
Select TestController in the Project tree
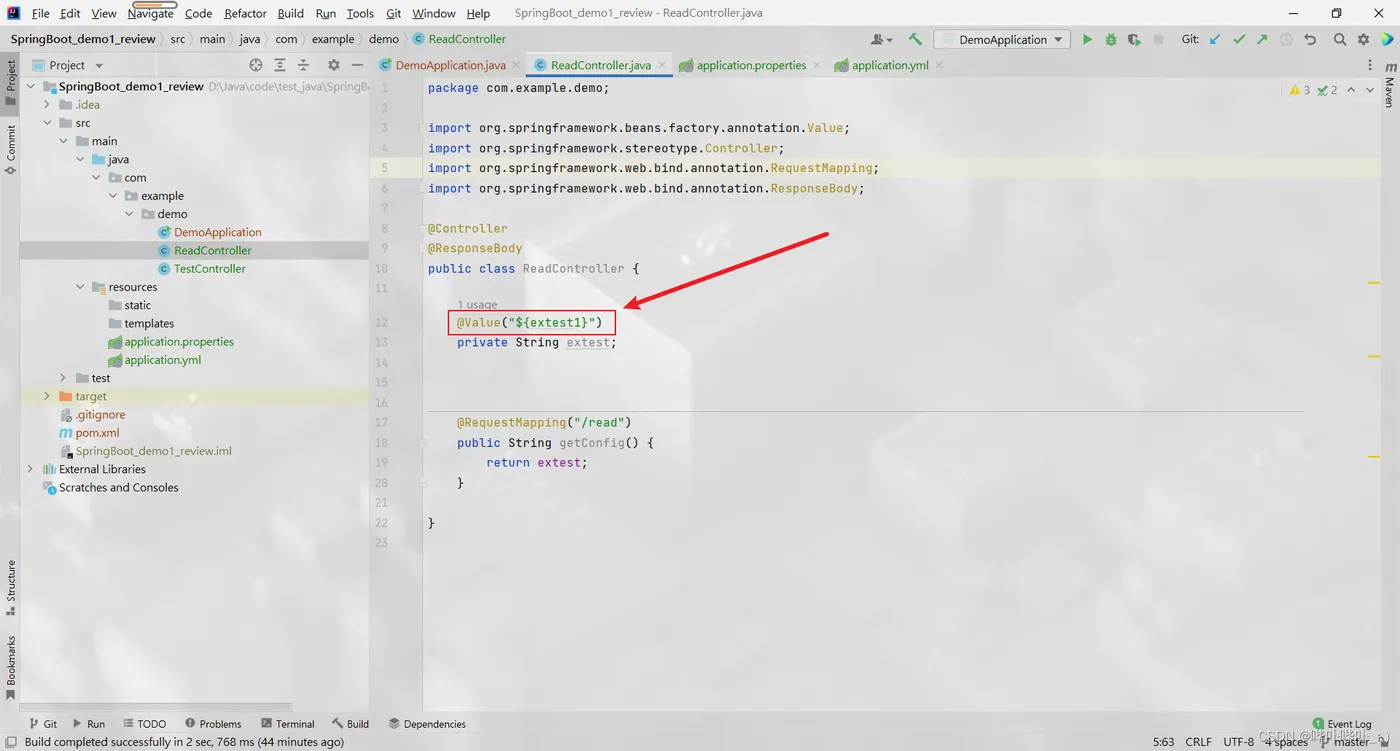coord(209,269)
